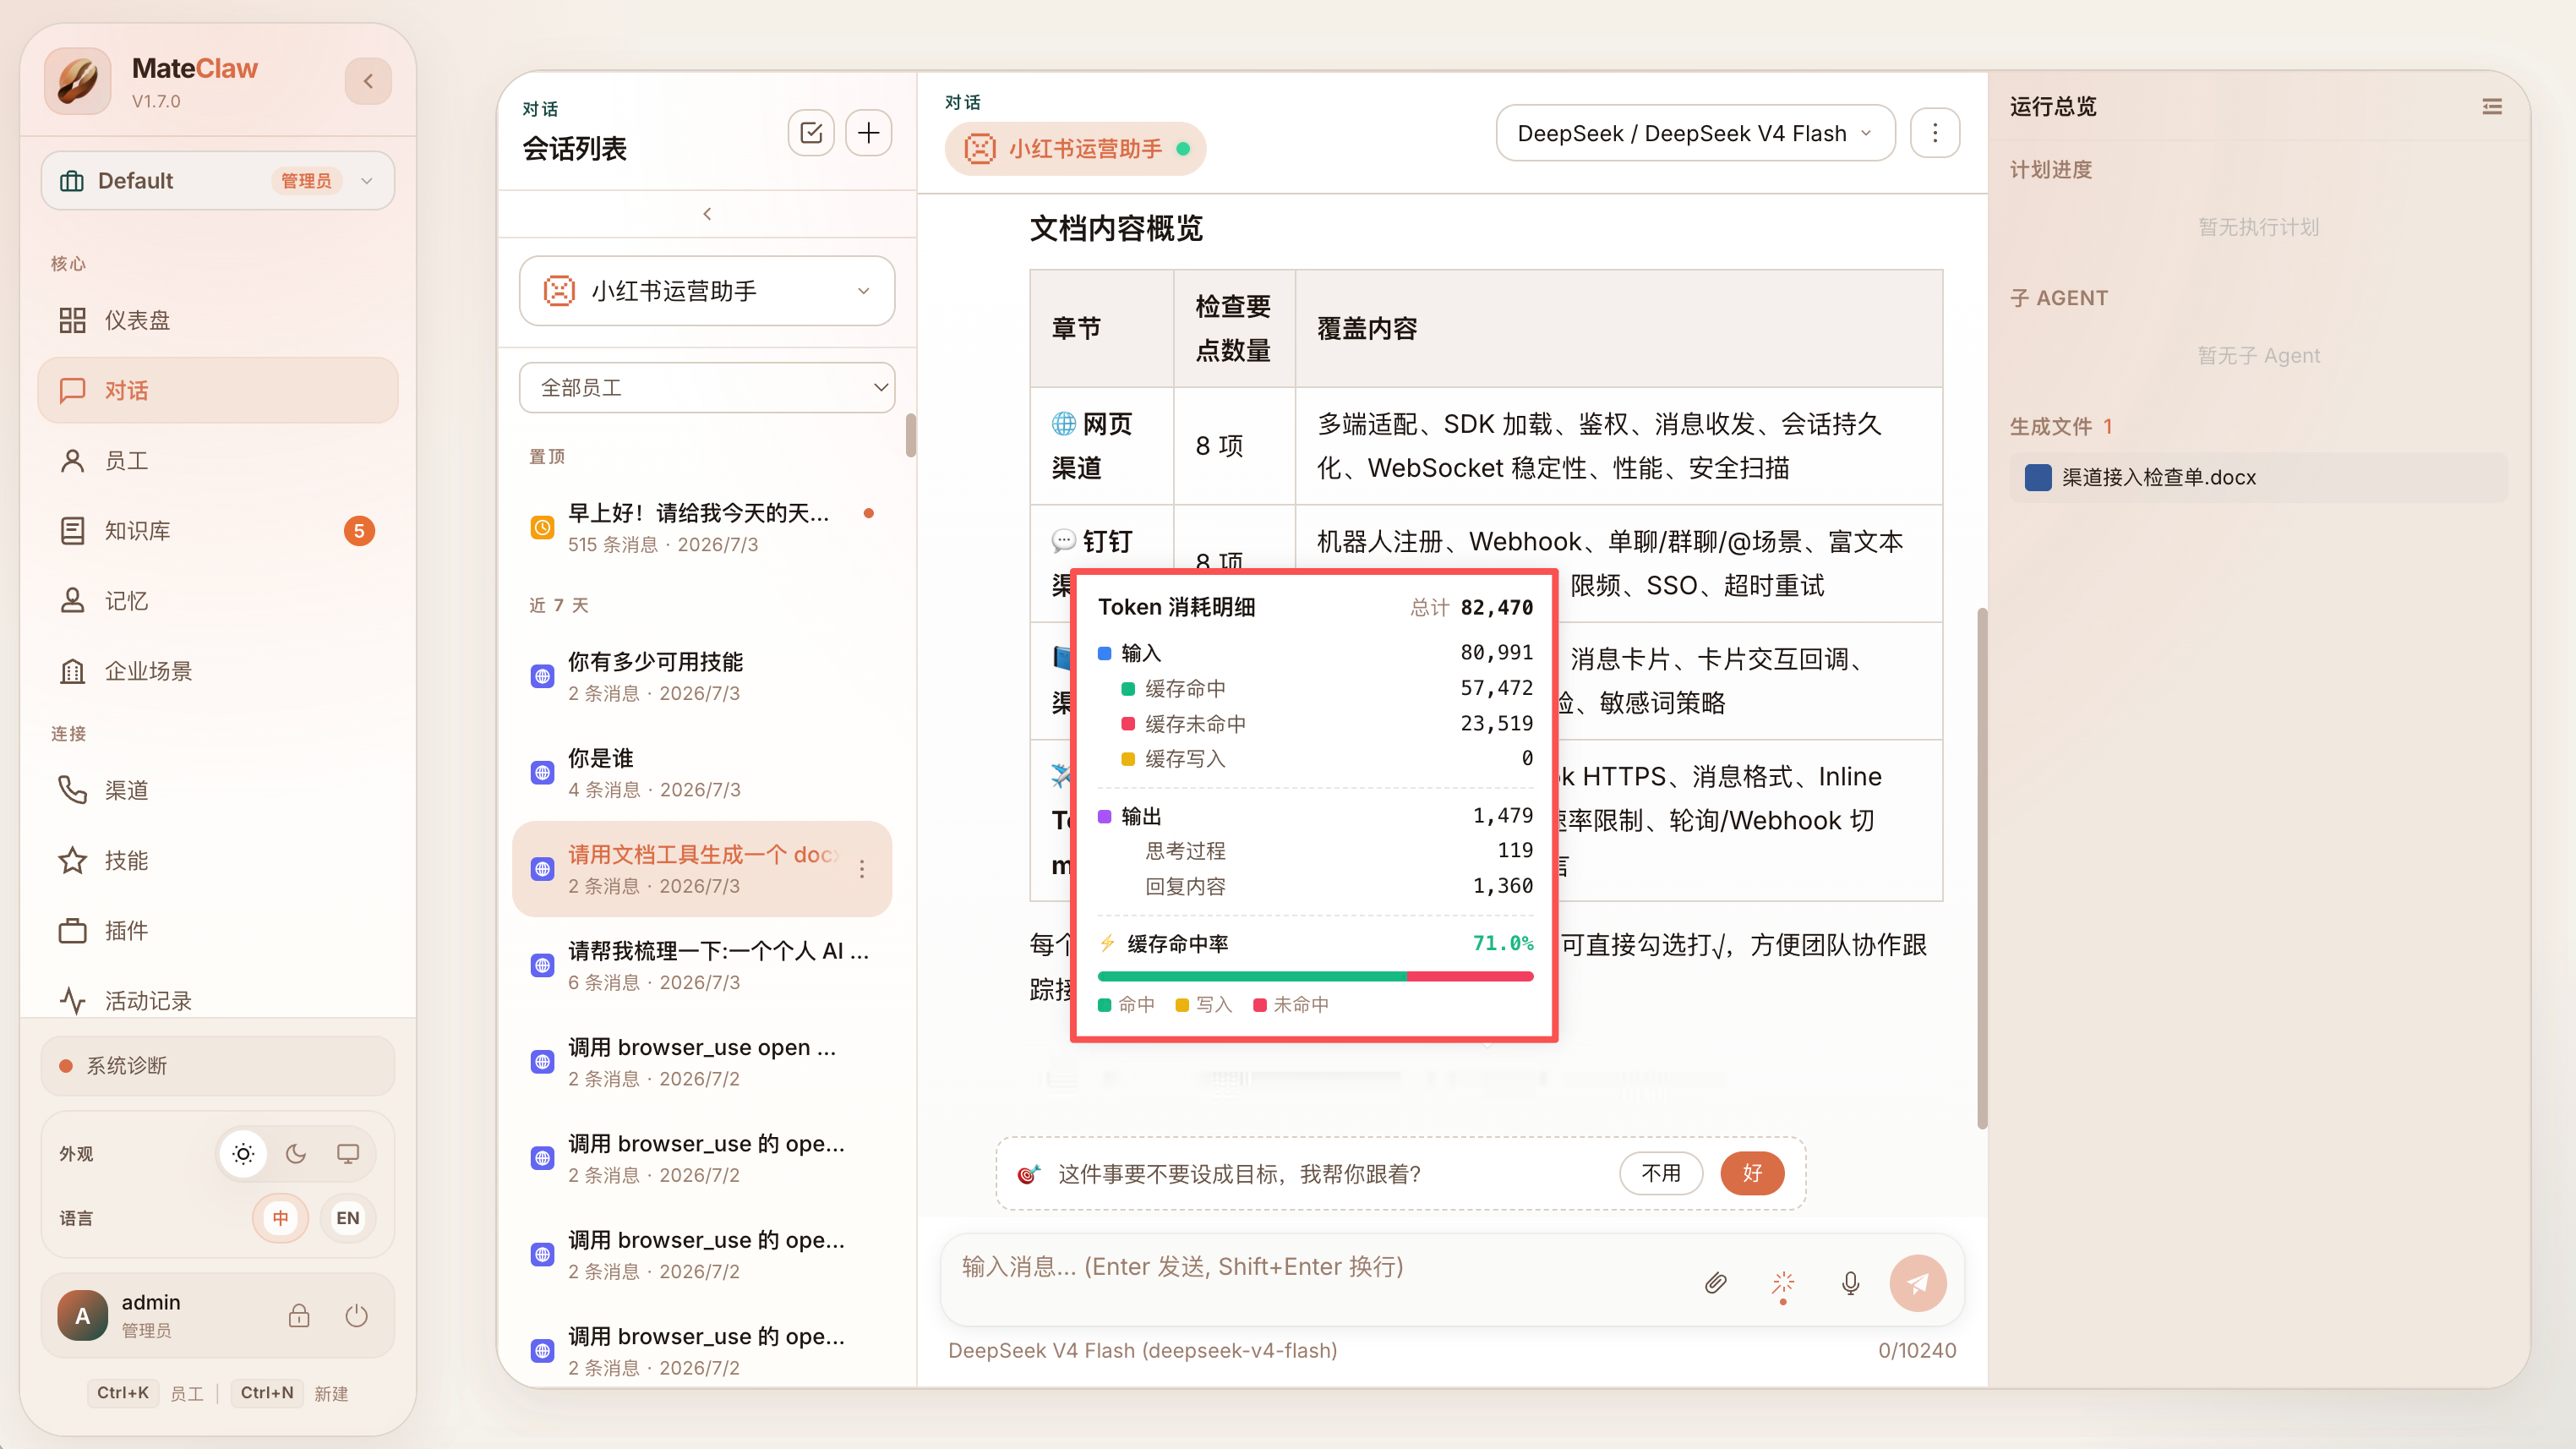This screenshot has width=2576, height=1449.
Task: Click the 知识库 notification badge 5
Action: tap(359, 531)
